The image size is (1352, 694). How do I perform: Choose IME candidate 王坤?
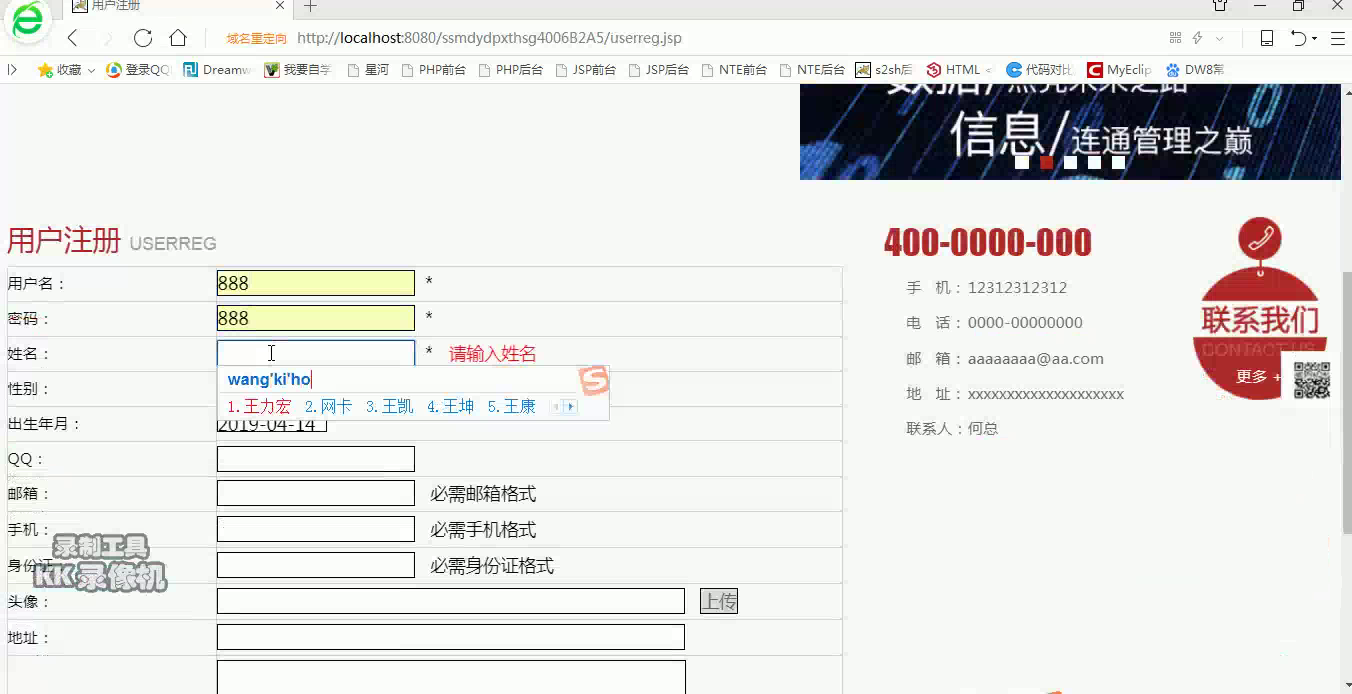450,406
